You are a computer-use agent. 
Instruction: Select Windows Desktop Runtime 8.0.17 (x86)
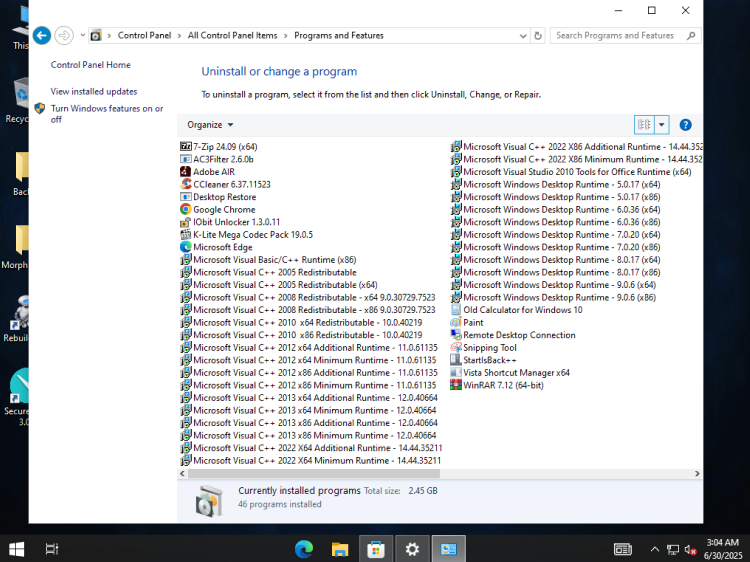click(x=556, y=272)
